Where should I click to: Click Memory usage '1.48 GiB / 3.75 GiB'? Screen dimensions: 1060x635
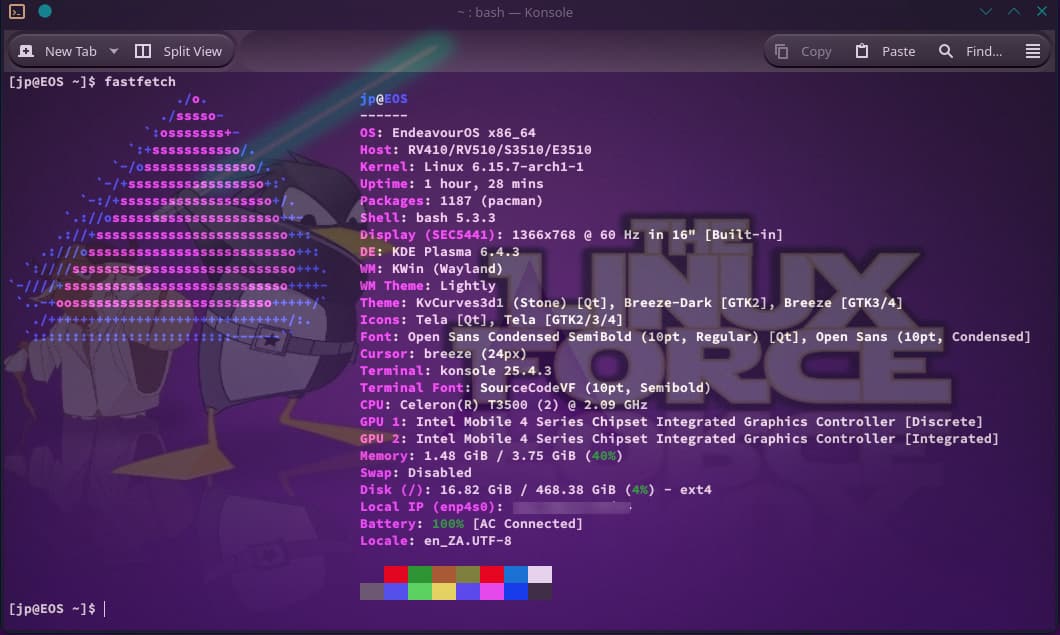pos(500,456)
